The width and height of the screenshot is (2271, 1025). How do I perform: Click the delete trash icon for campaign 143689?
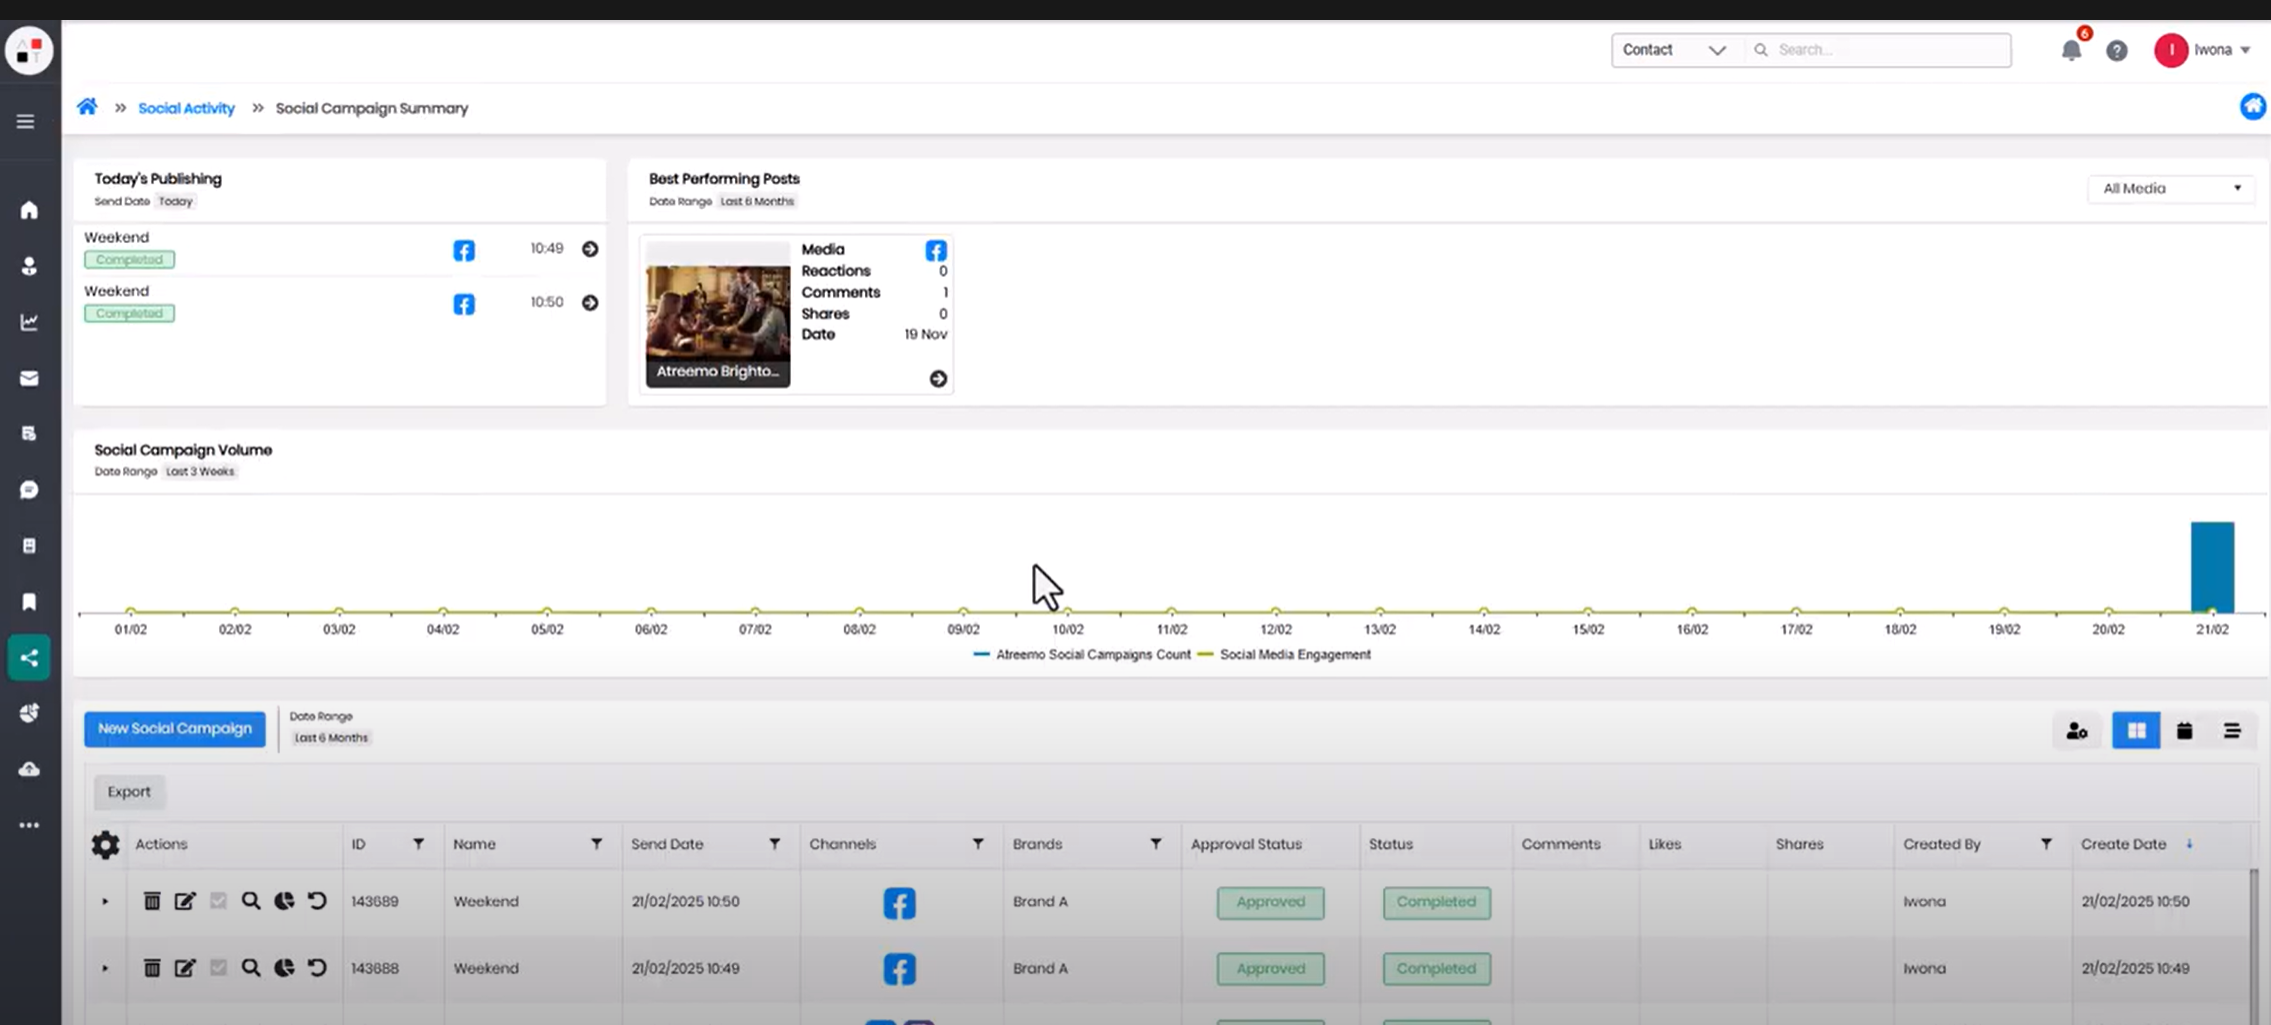pyautogui.click(x=152, y=901)
